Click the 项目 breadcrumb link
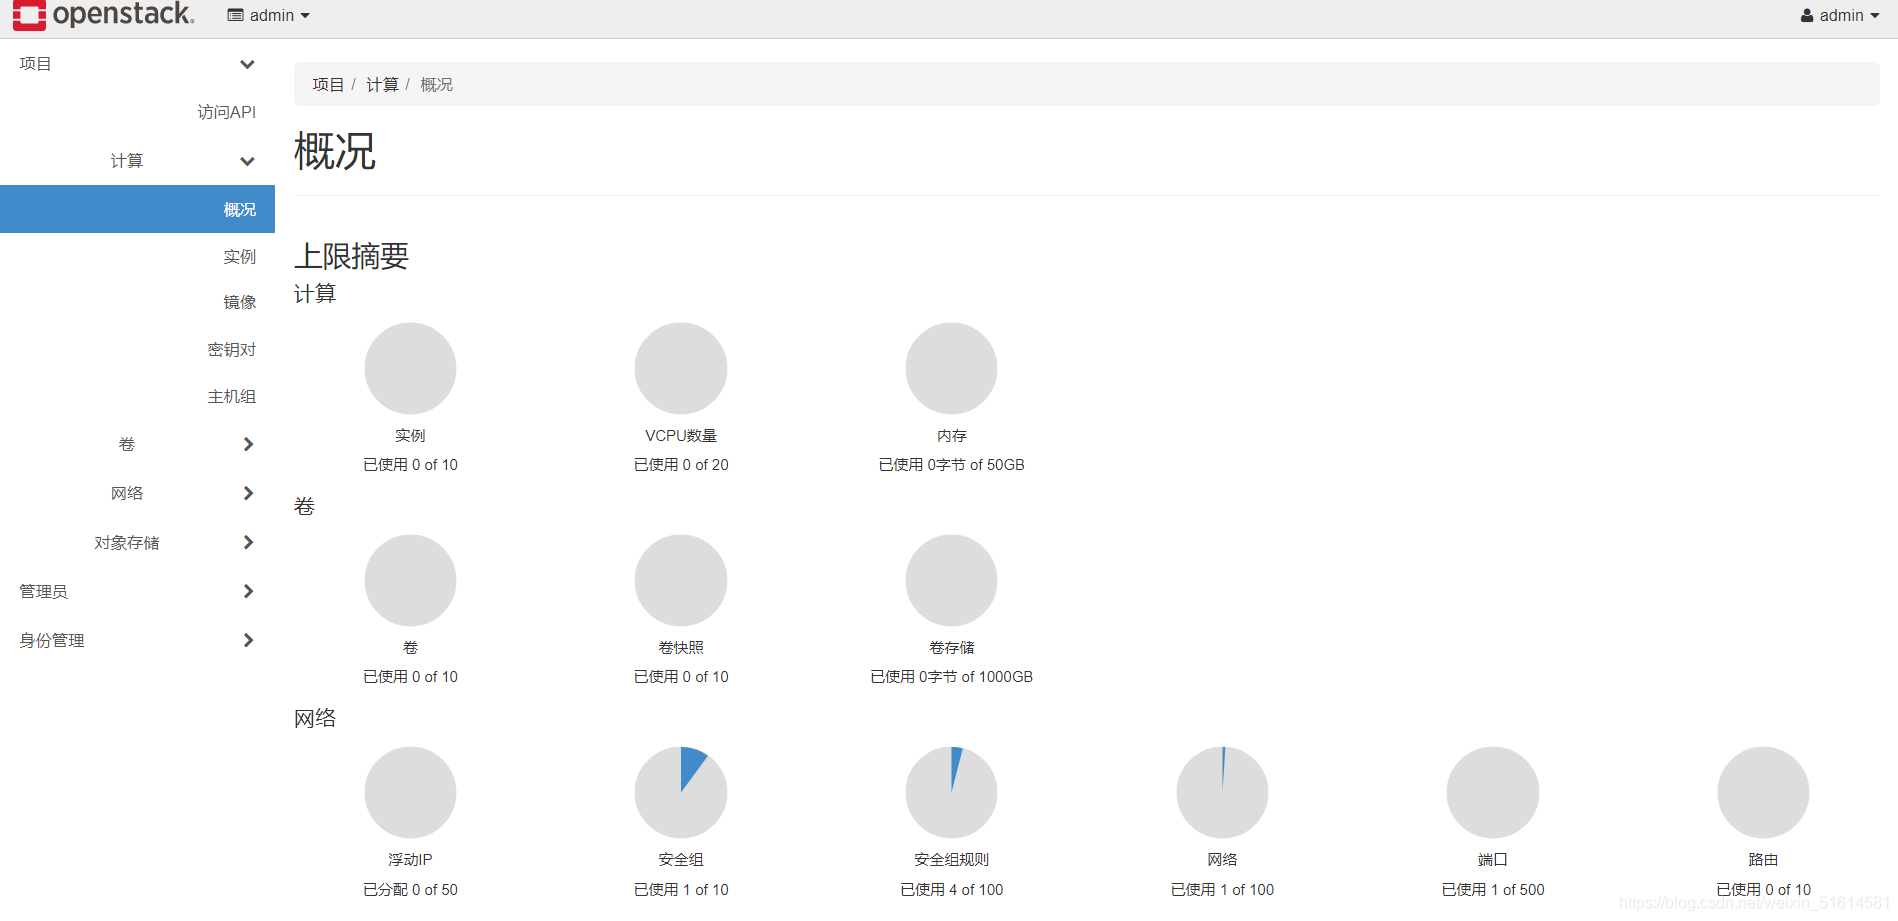 coord(328,85)
